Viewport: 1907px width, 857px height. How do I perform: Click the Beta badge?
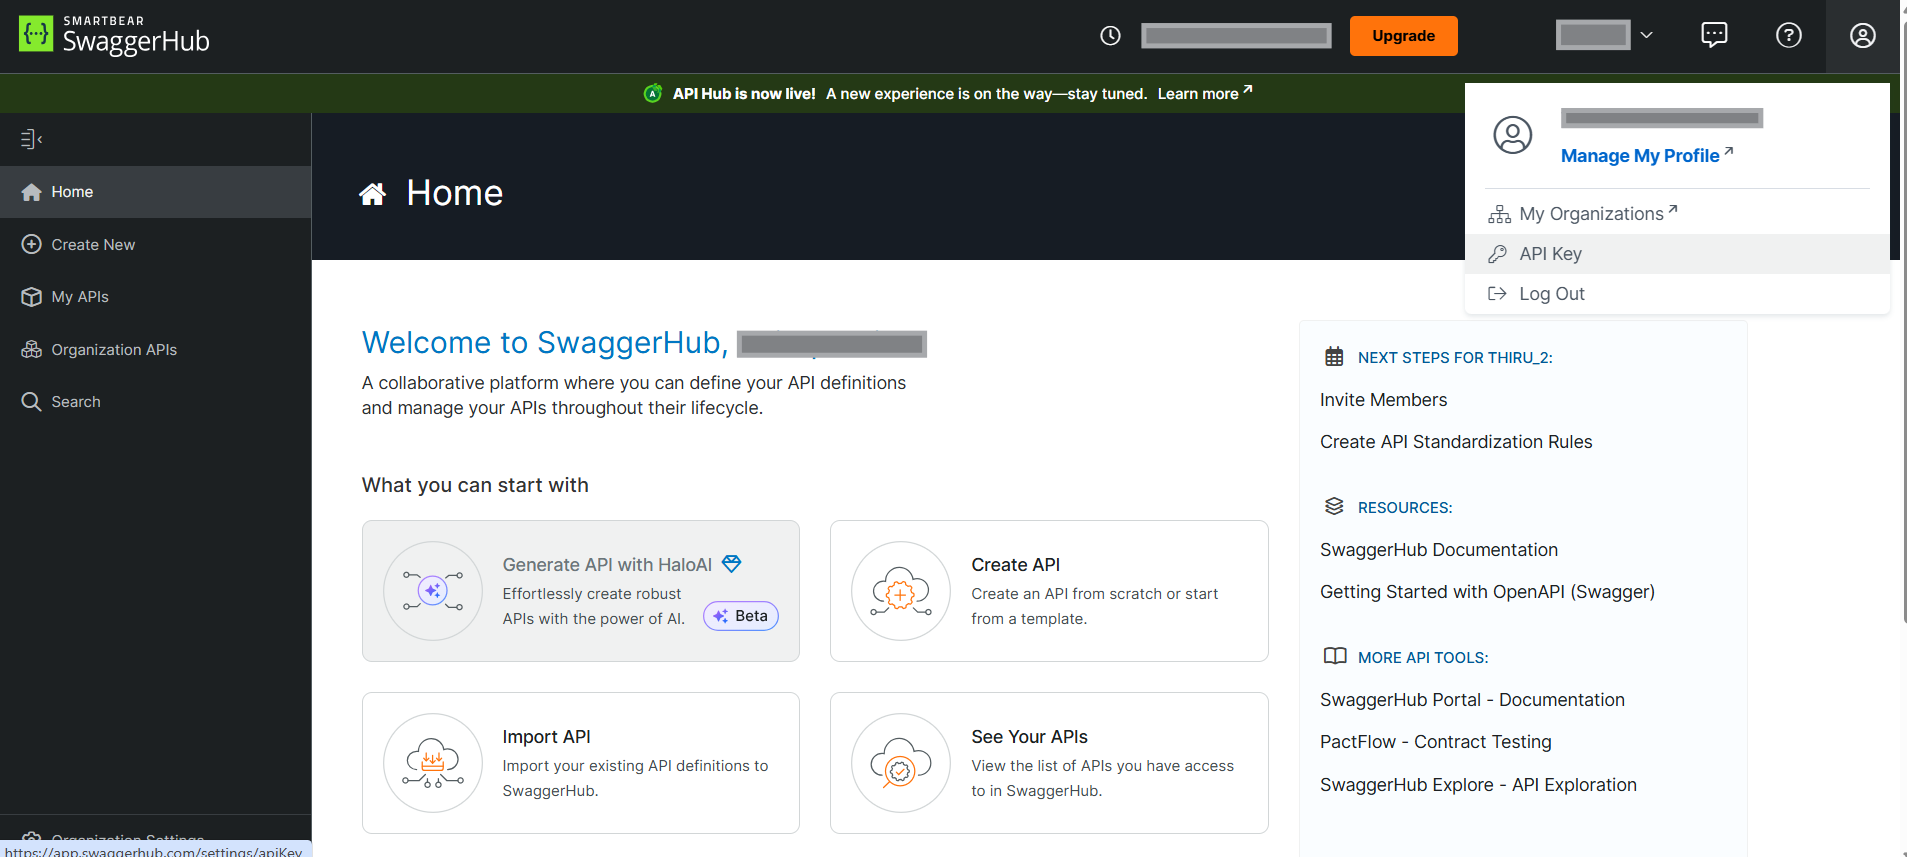click(741, 616)
